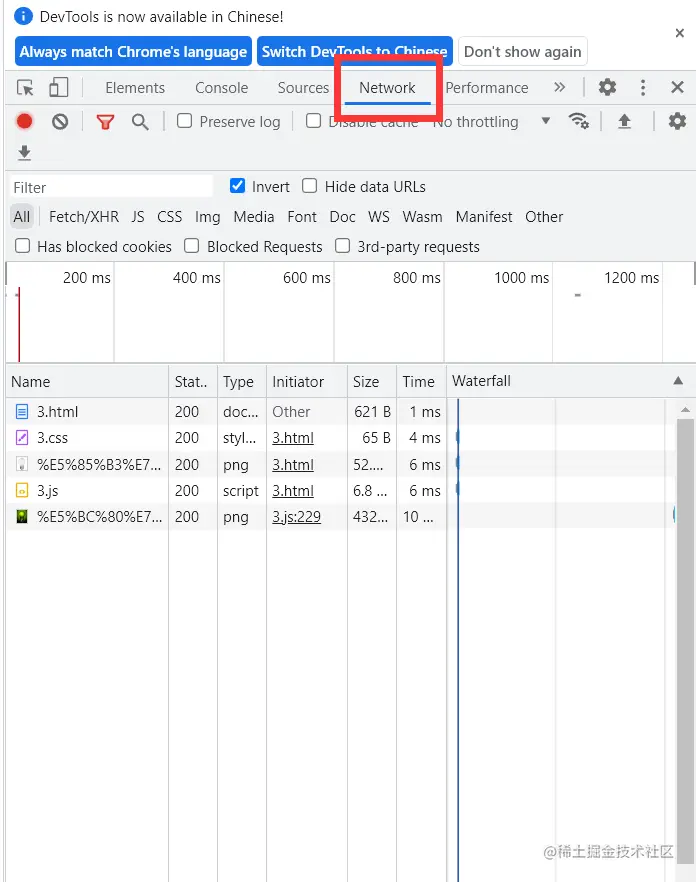Enable the Disable cache checkbox

[x=313, y=121]
